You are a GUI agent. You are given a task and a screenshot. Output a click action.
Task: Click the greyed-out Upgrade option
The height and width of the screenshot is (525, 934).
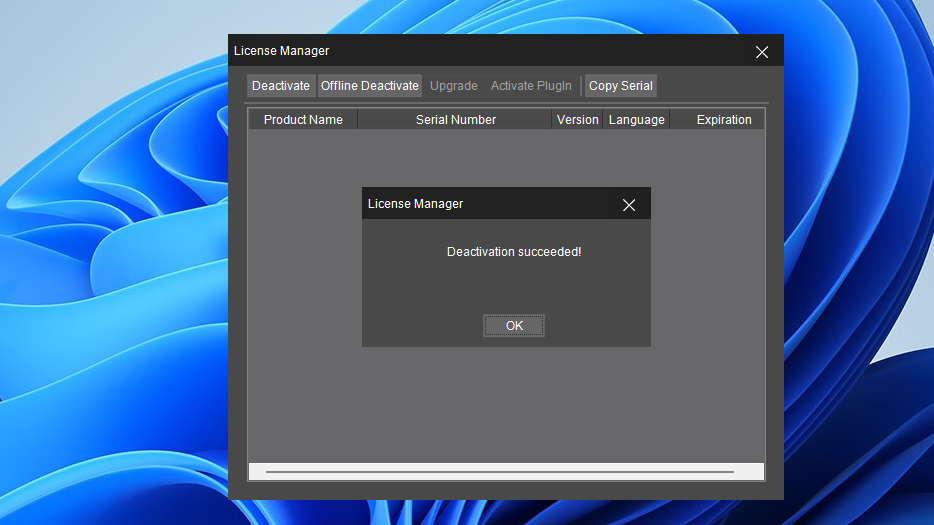[x=454, y=86]
